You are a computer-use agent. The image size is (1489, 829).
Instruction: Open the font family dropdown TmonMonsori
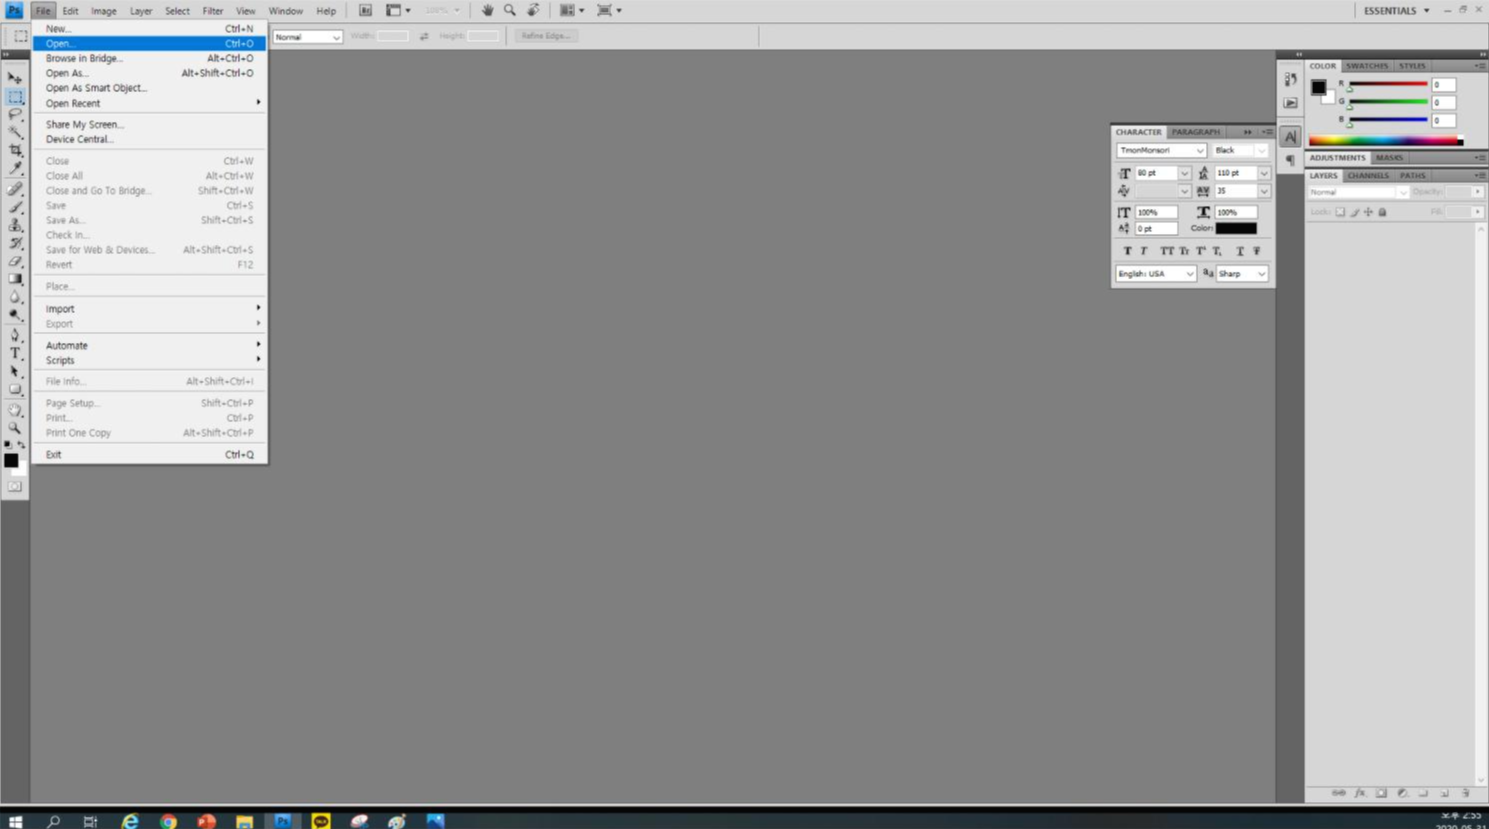point(1161,150)
